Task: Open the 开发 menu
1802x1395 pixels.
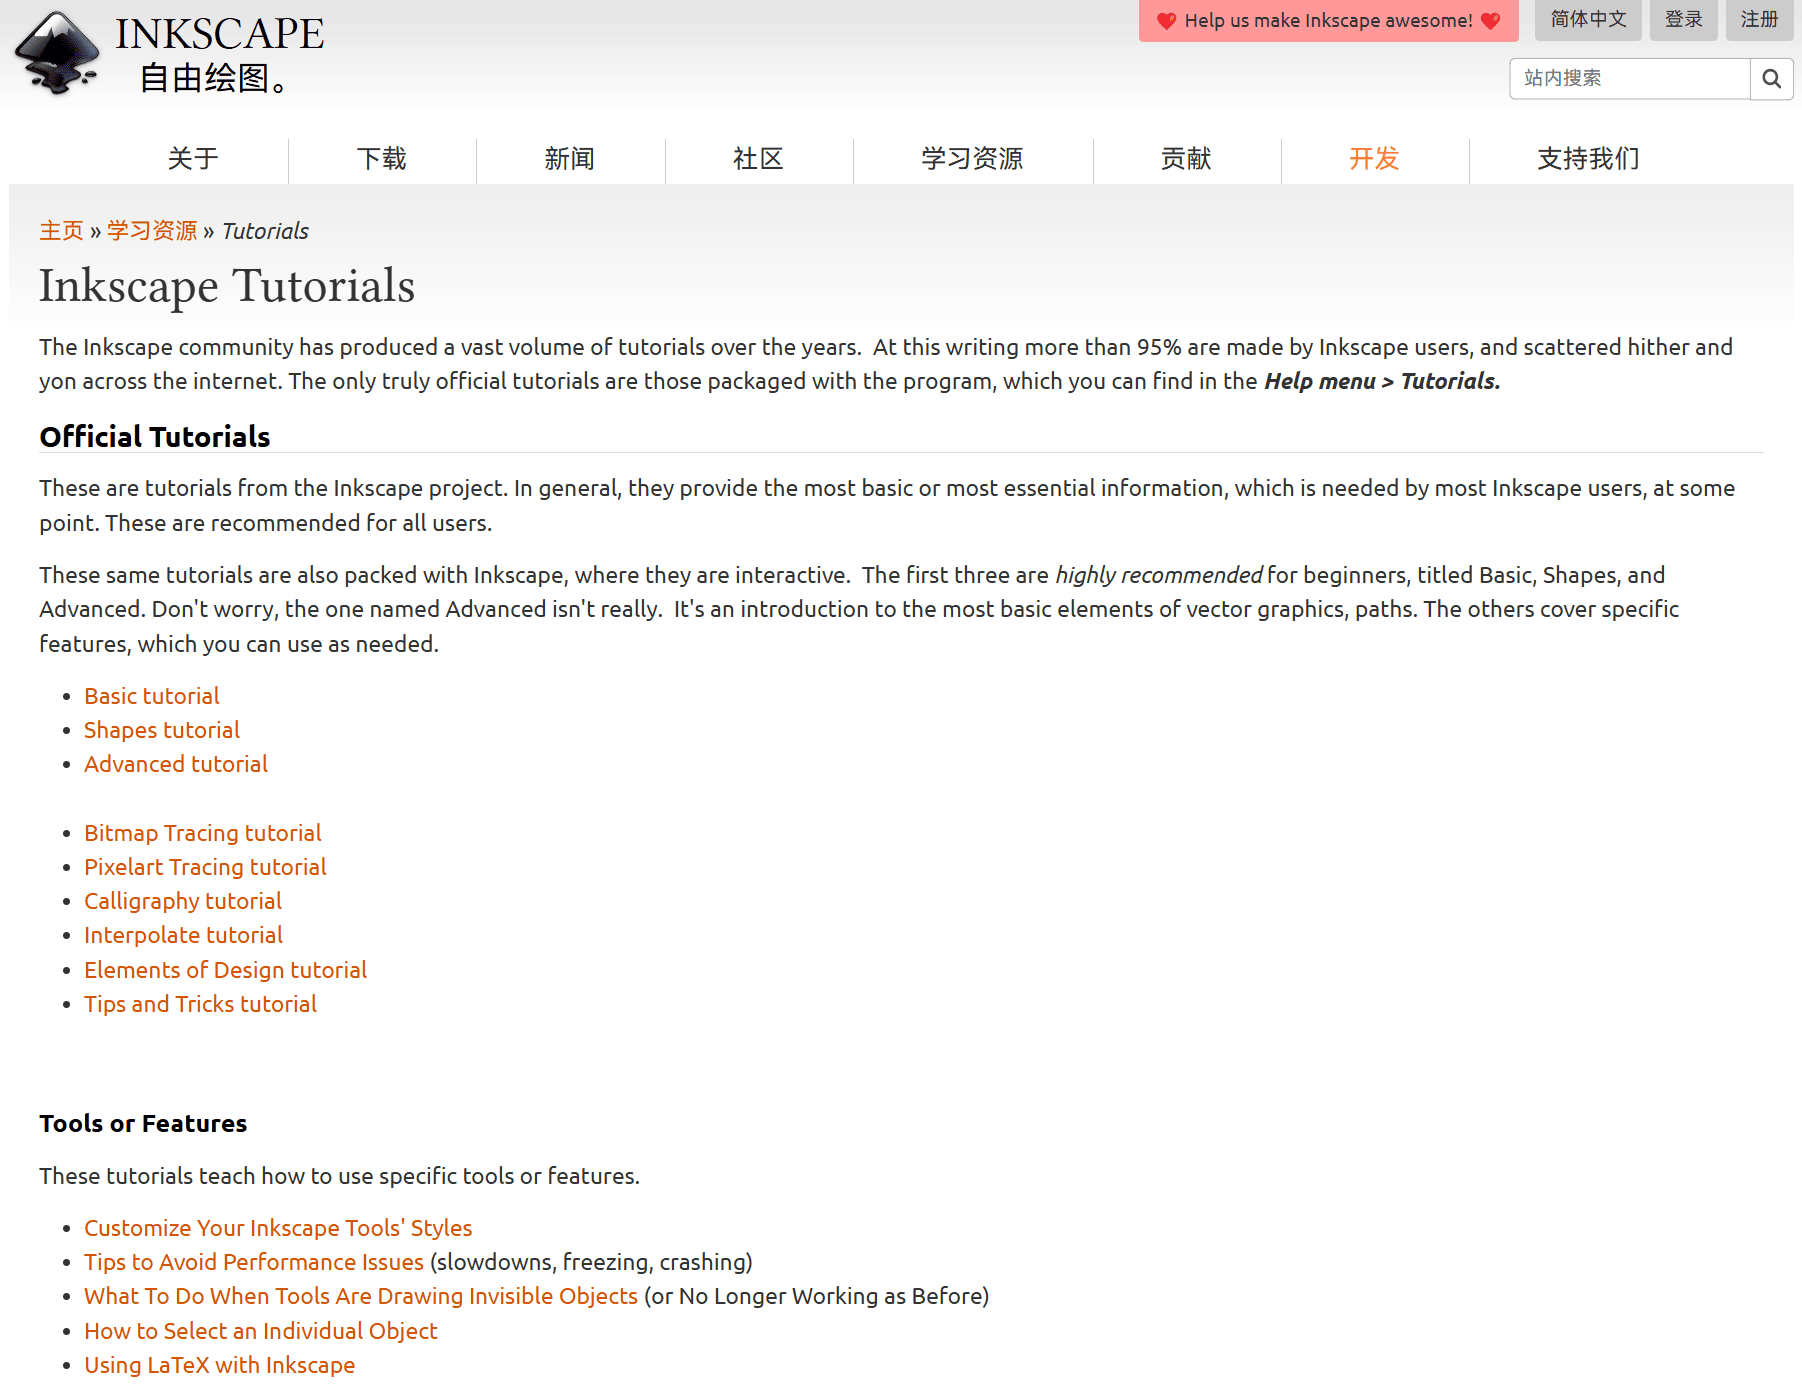Action: 1374,159
